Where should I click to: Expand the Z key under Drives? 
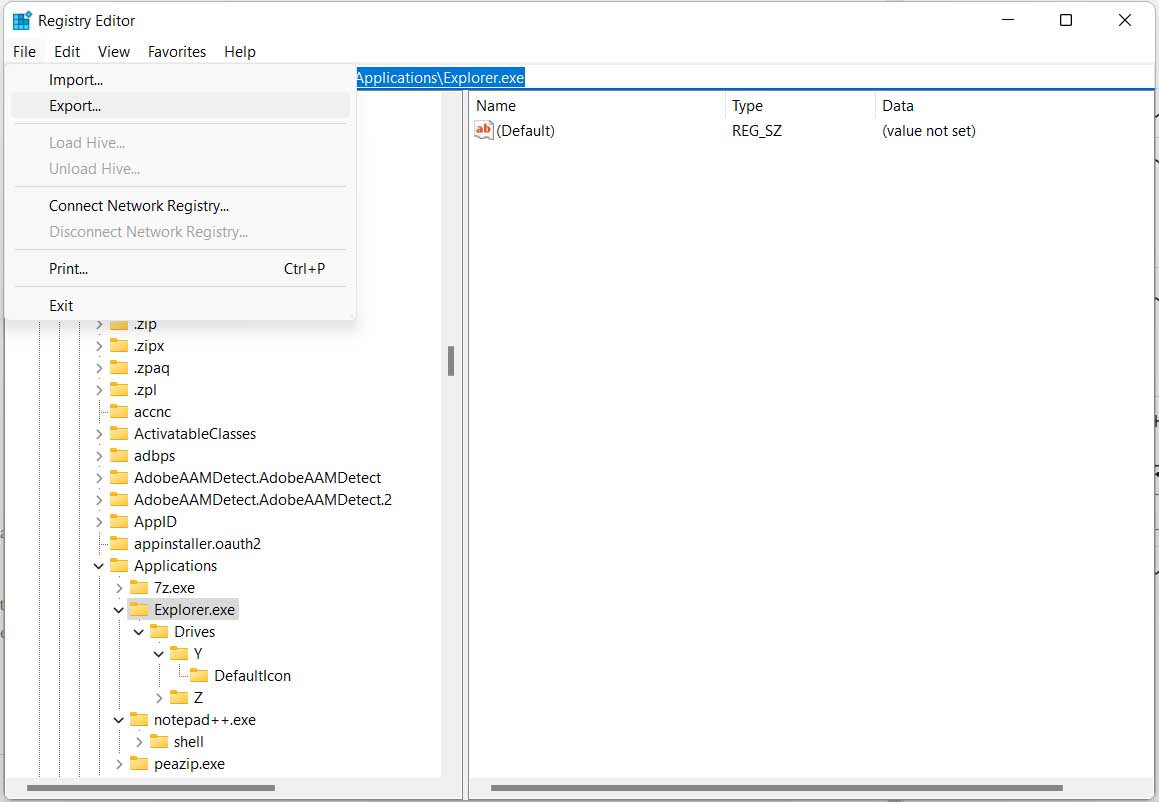(158, 697)
